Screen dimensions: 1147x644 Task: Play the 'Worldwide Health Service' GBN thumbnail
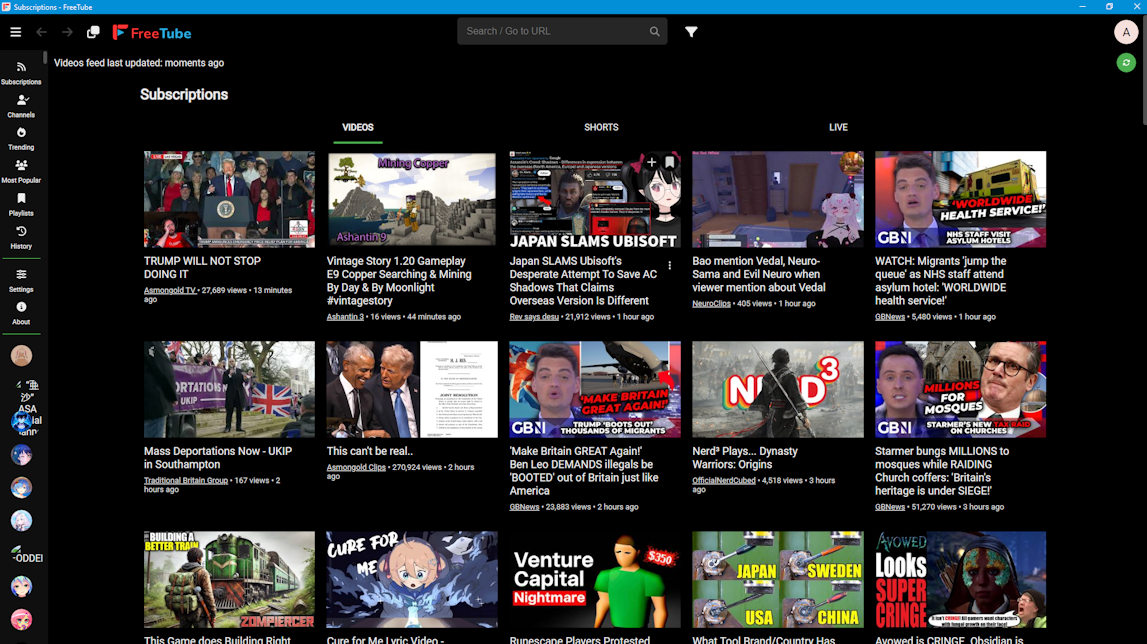pos(960,199)
